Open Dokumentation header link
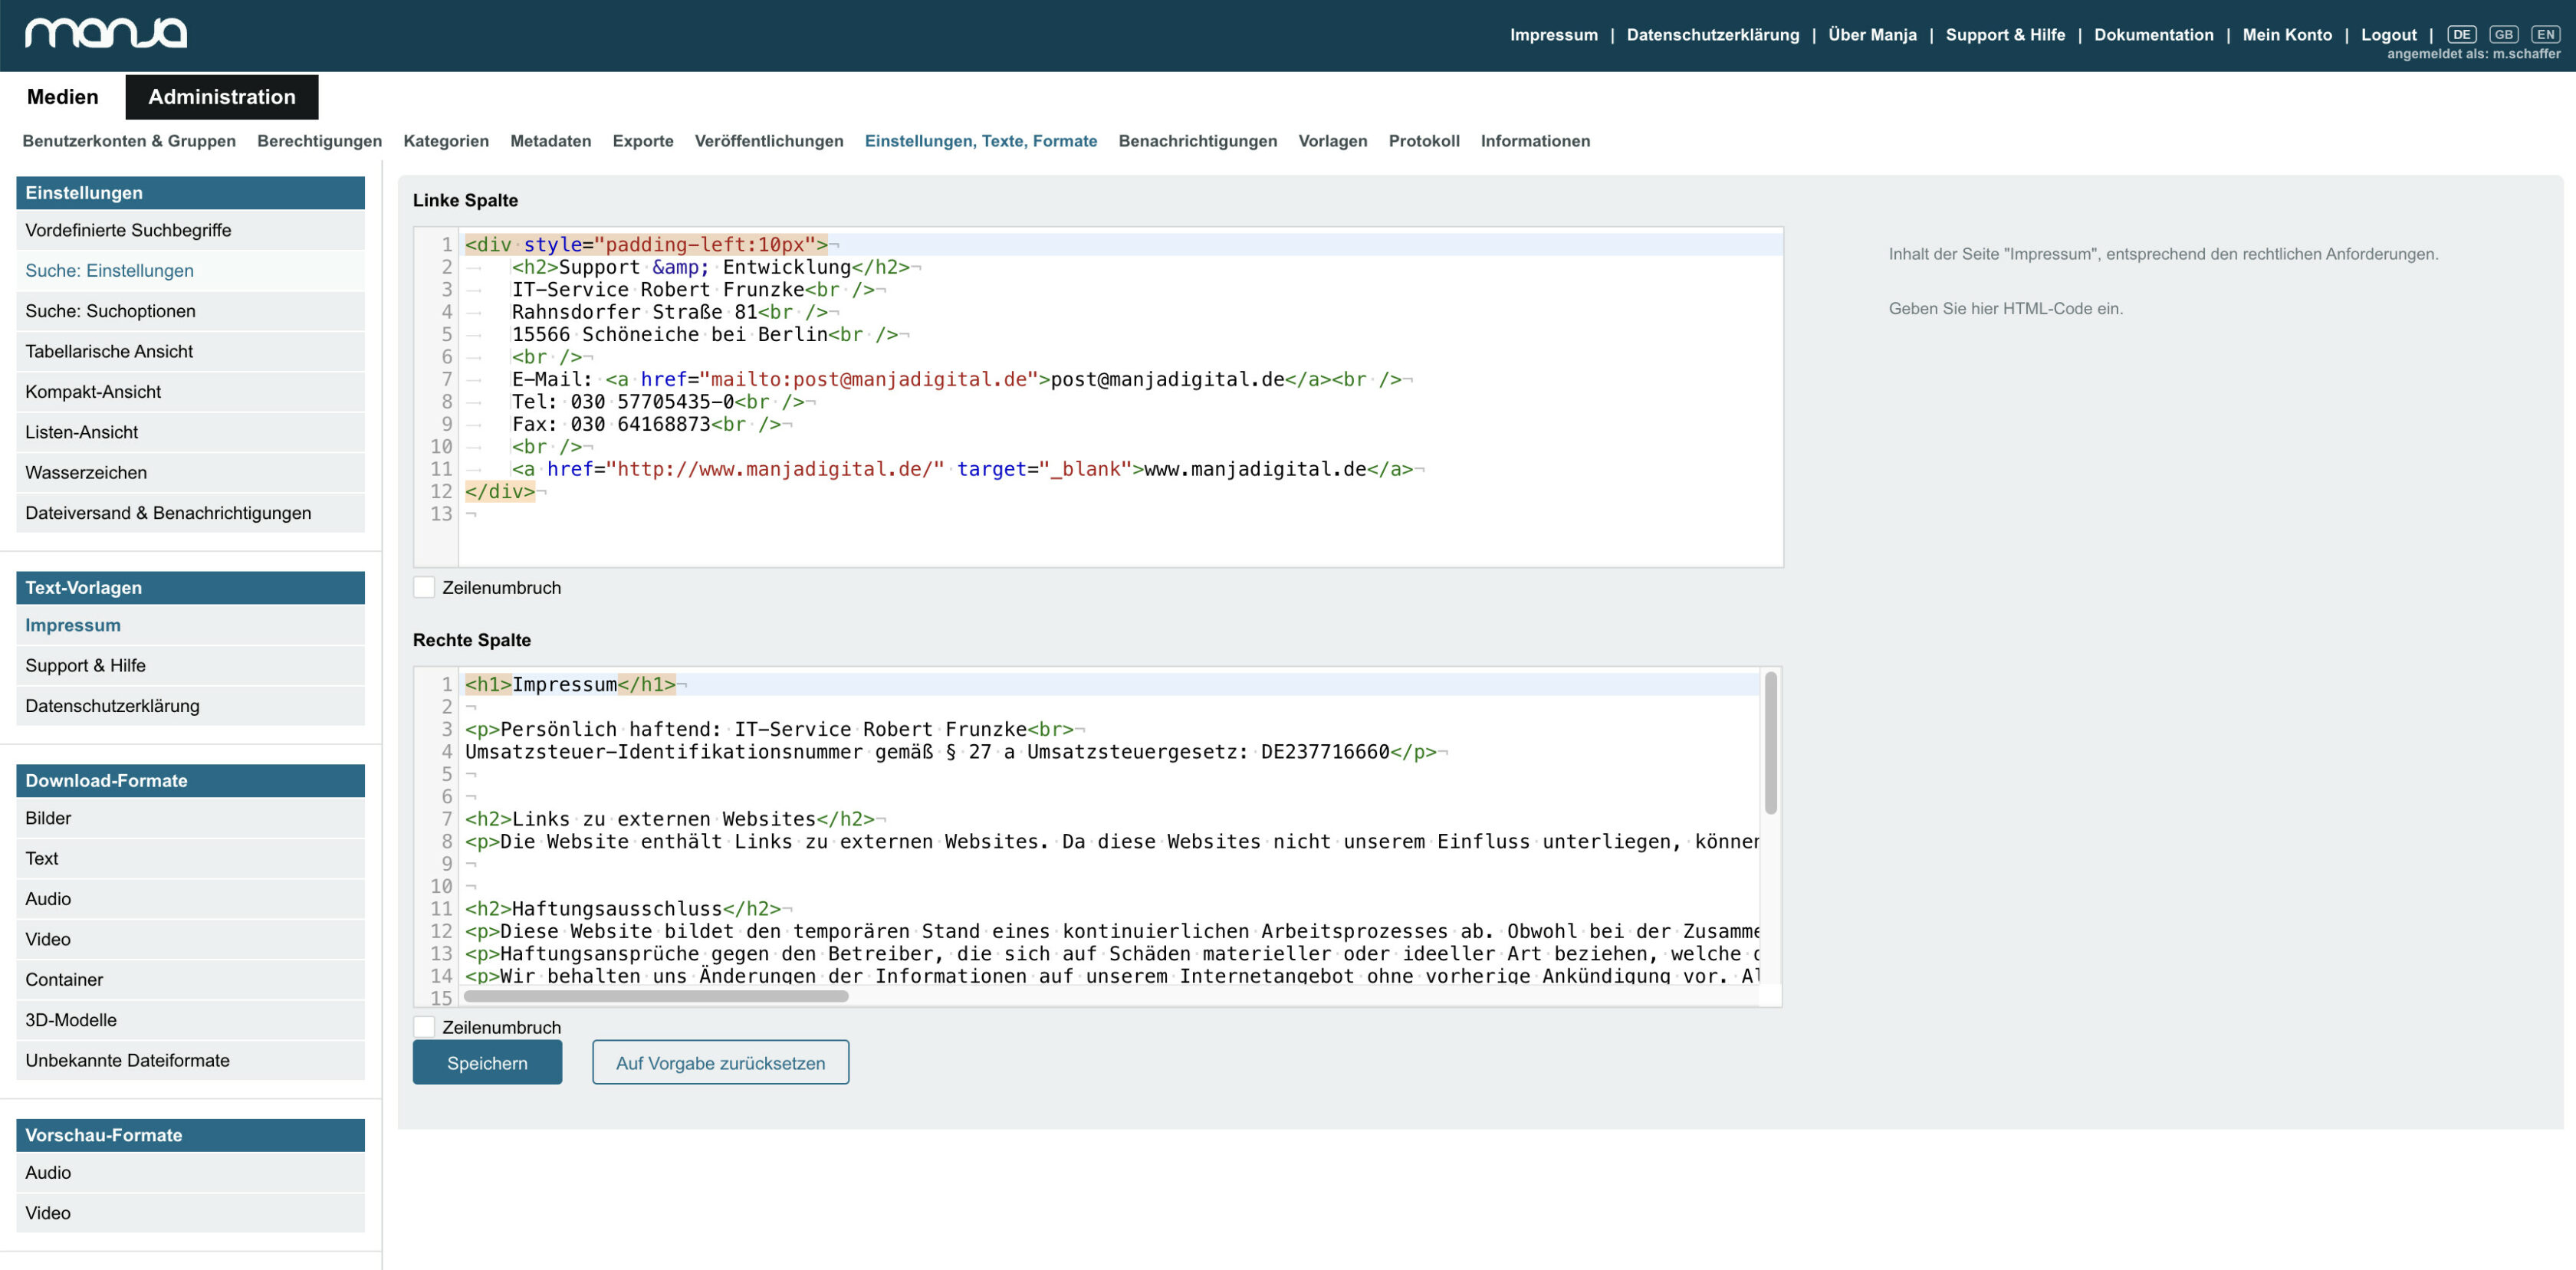Image resolution: width=2576 pixels, height=1270 pixels. tap(2154, 34)
